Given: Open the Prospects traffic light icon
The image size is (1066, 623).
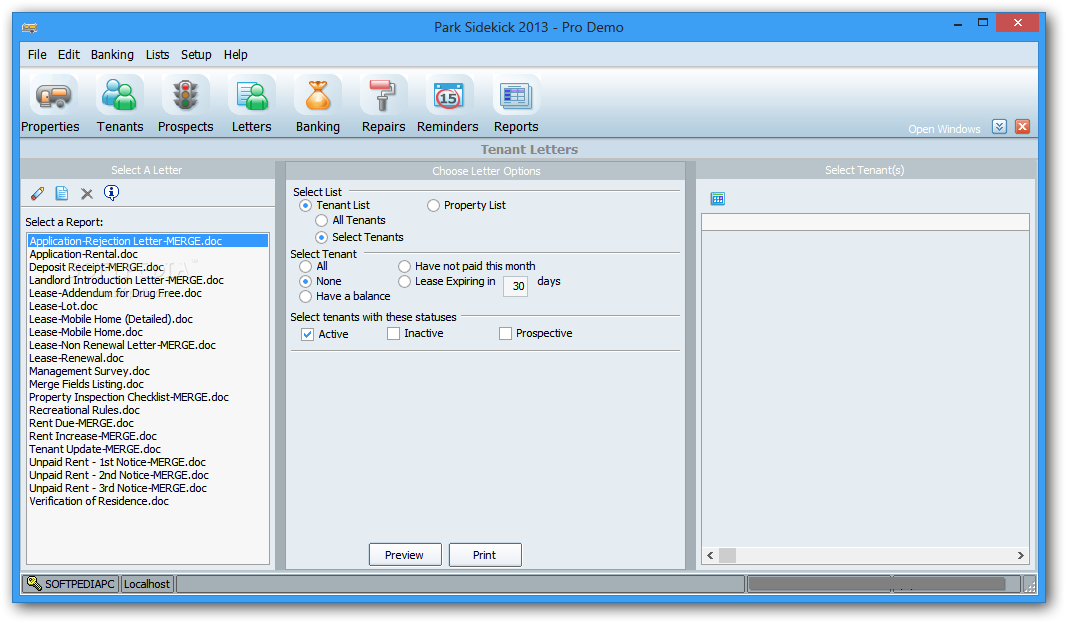Looking at the screenshot, I should [x=185, y=97].
